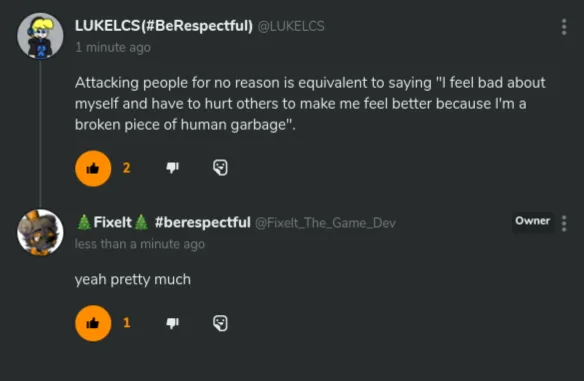Click the thread line connecting the comments

tap(40, 134)
